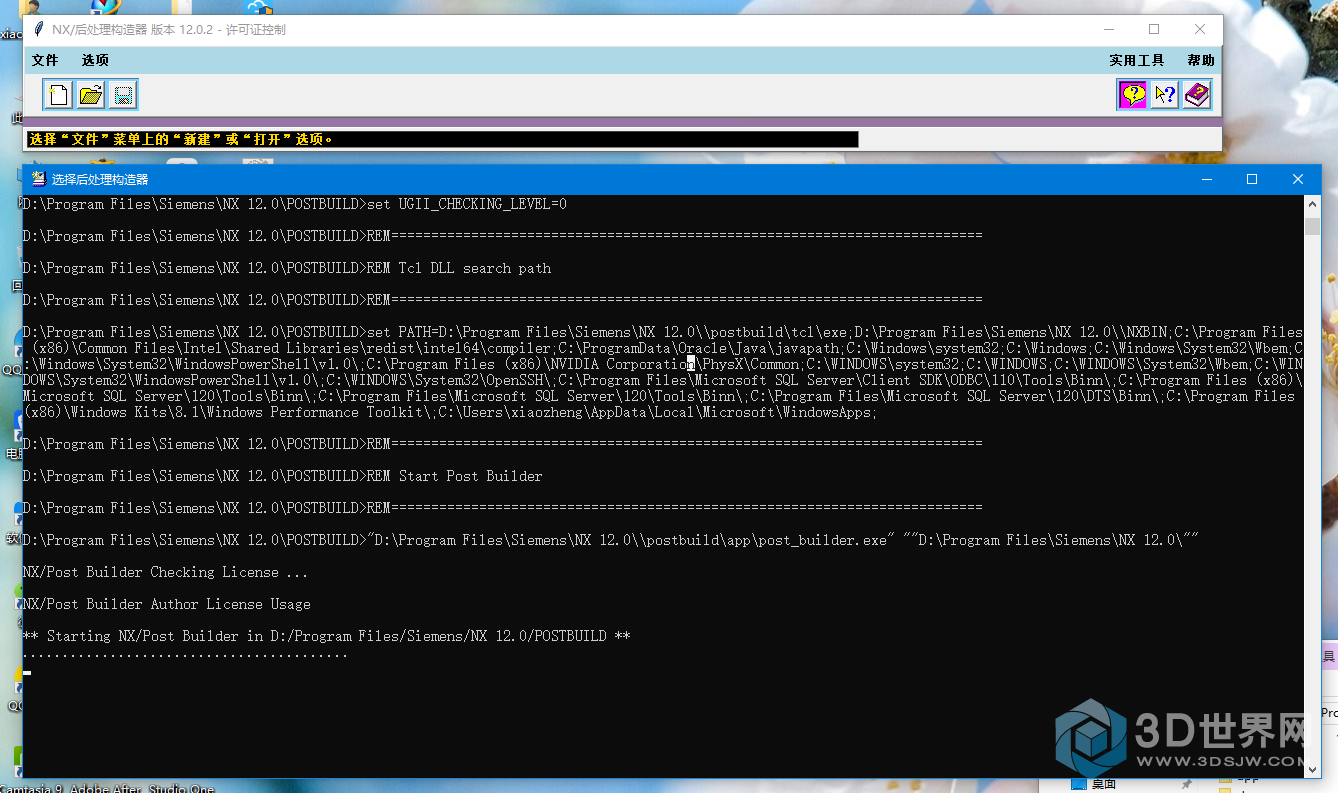The image size is (1338, 793).
Task: Open the 帮助 menu
Action: point(1201,60)
